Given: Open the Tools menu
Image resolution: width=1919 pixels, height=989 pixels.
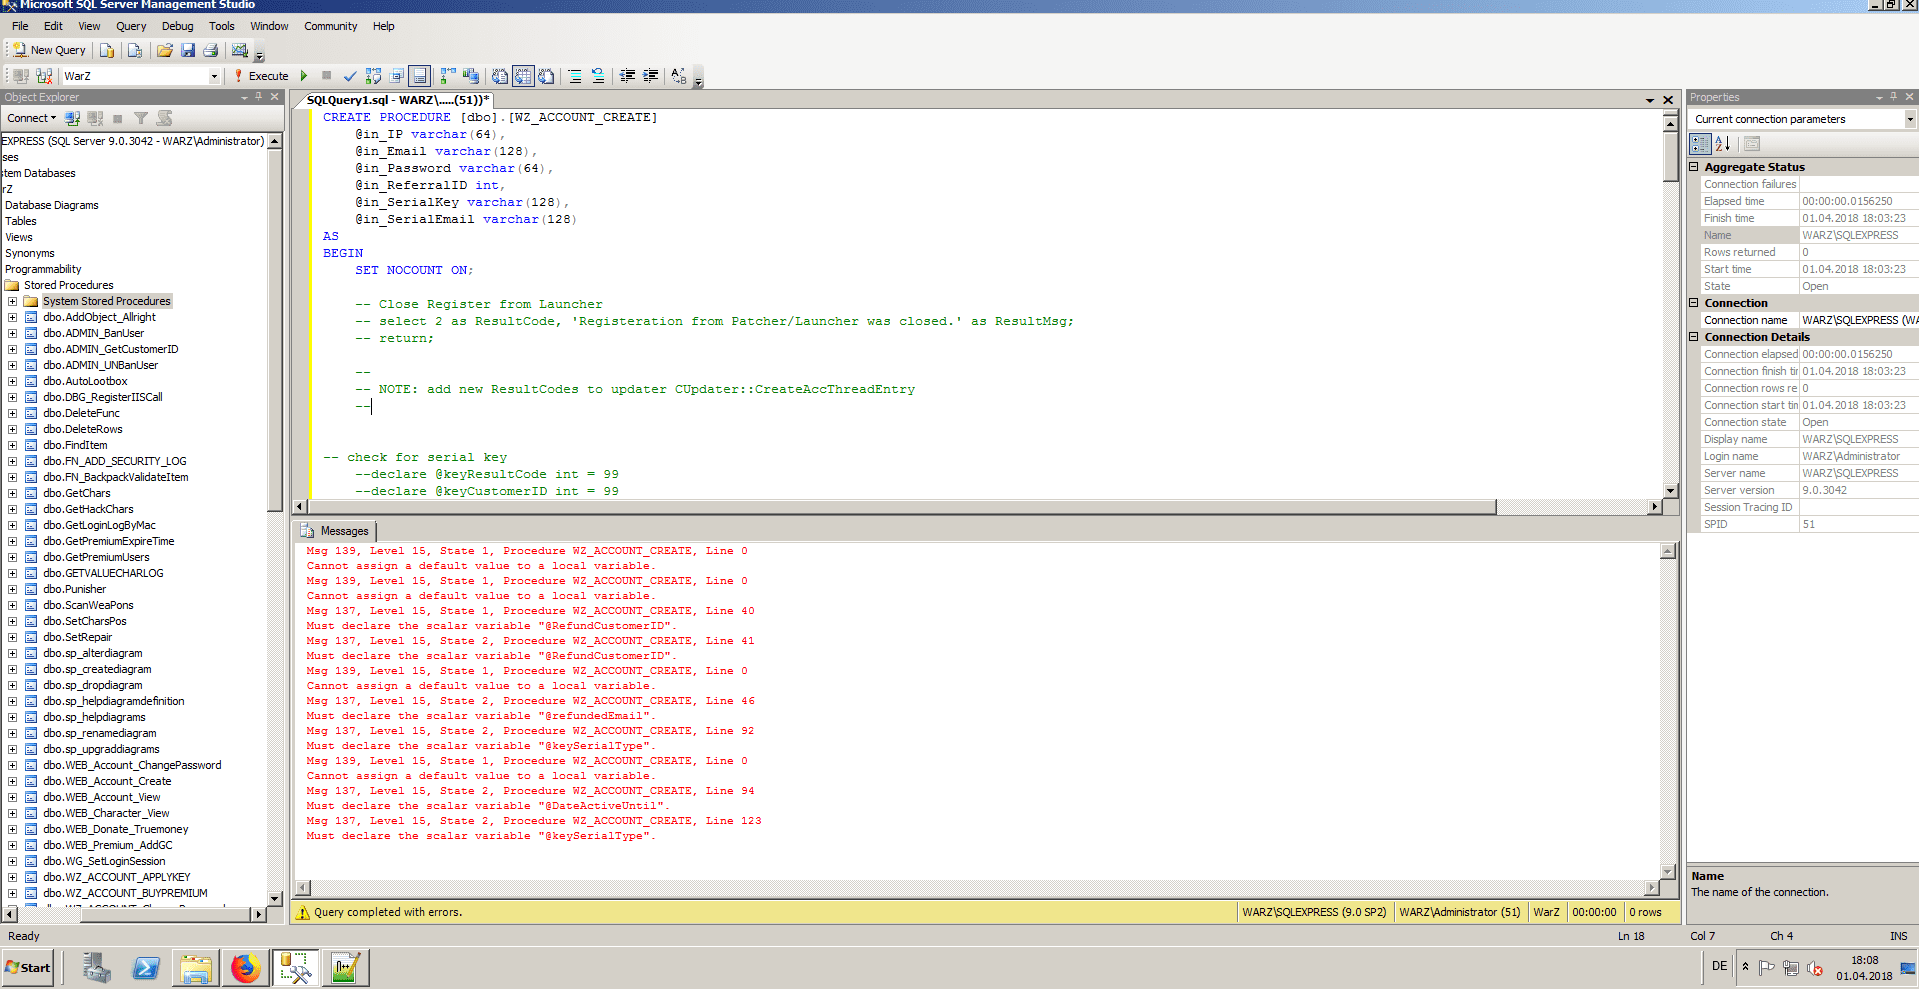Looking at the screenshot, I should 222,26.
